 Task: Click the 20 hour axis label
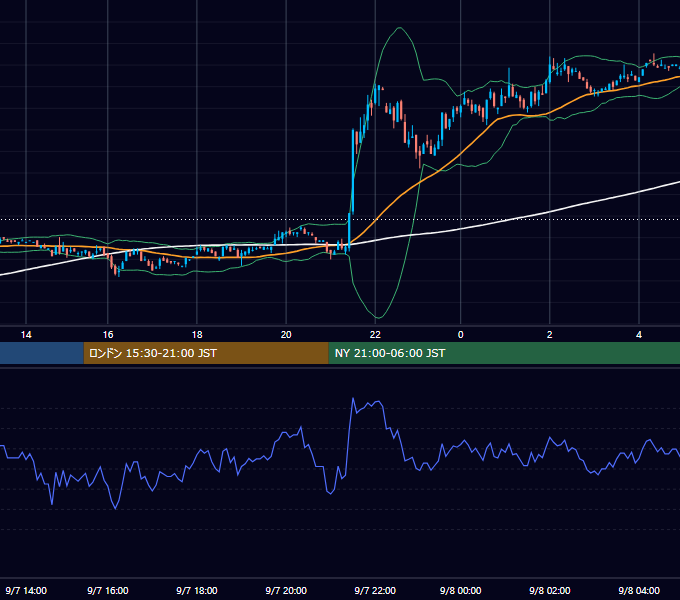tap(286, 335)
